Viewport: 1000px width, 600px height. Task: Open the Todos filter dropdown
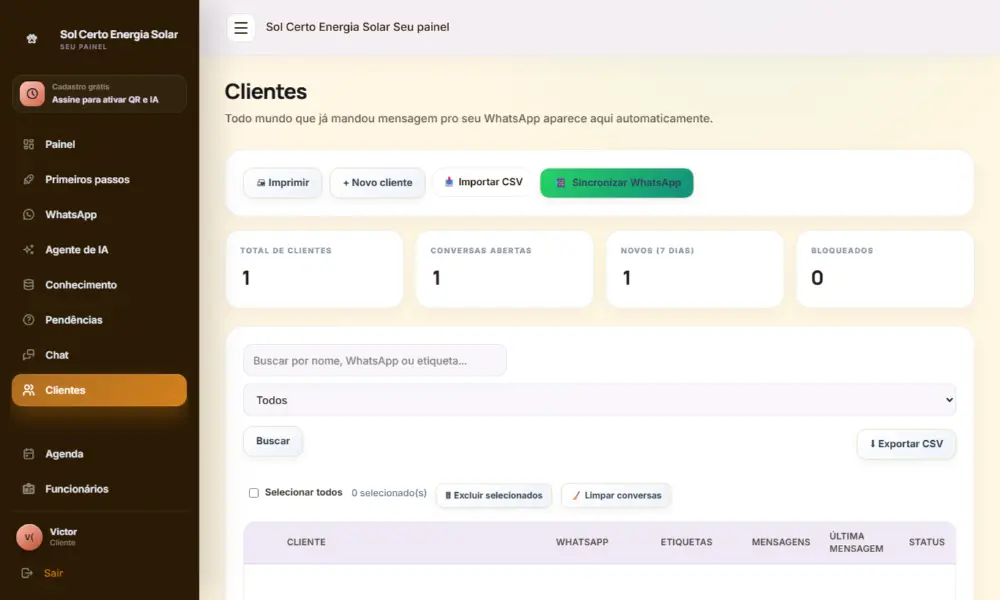[x=599, y=400]
